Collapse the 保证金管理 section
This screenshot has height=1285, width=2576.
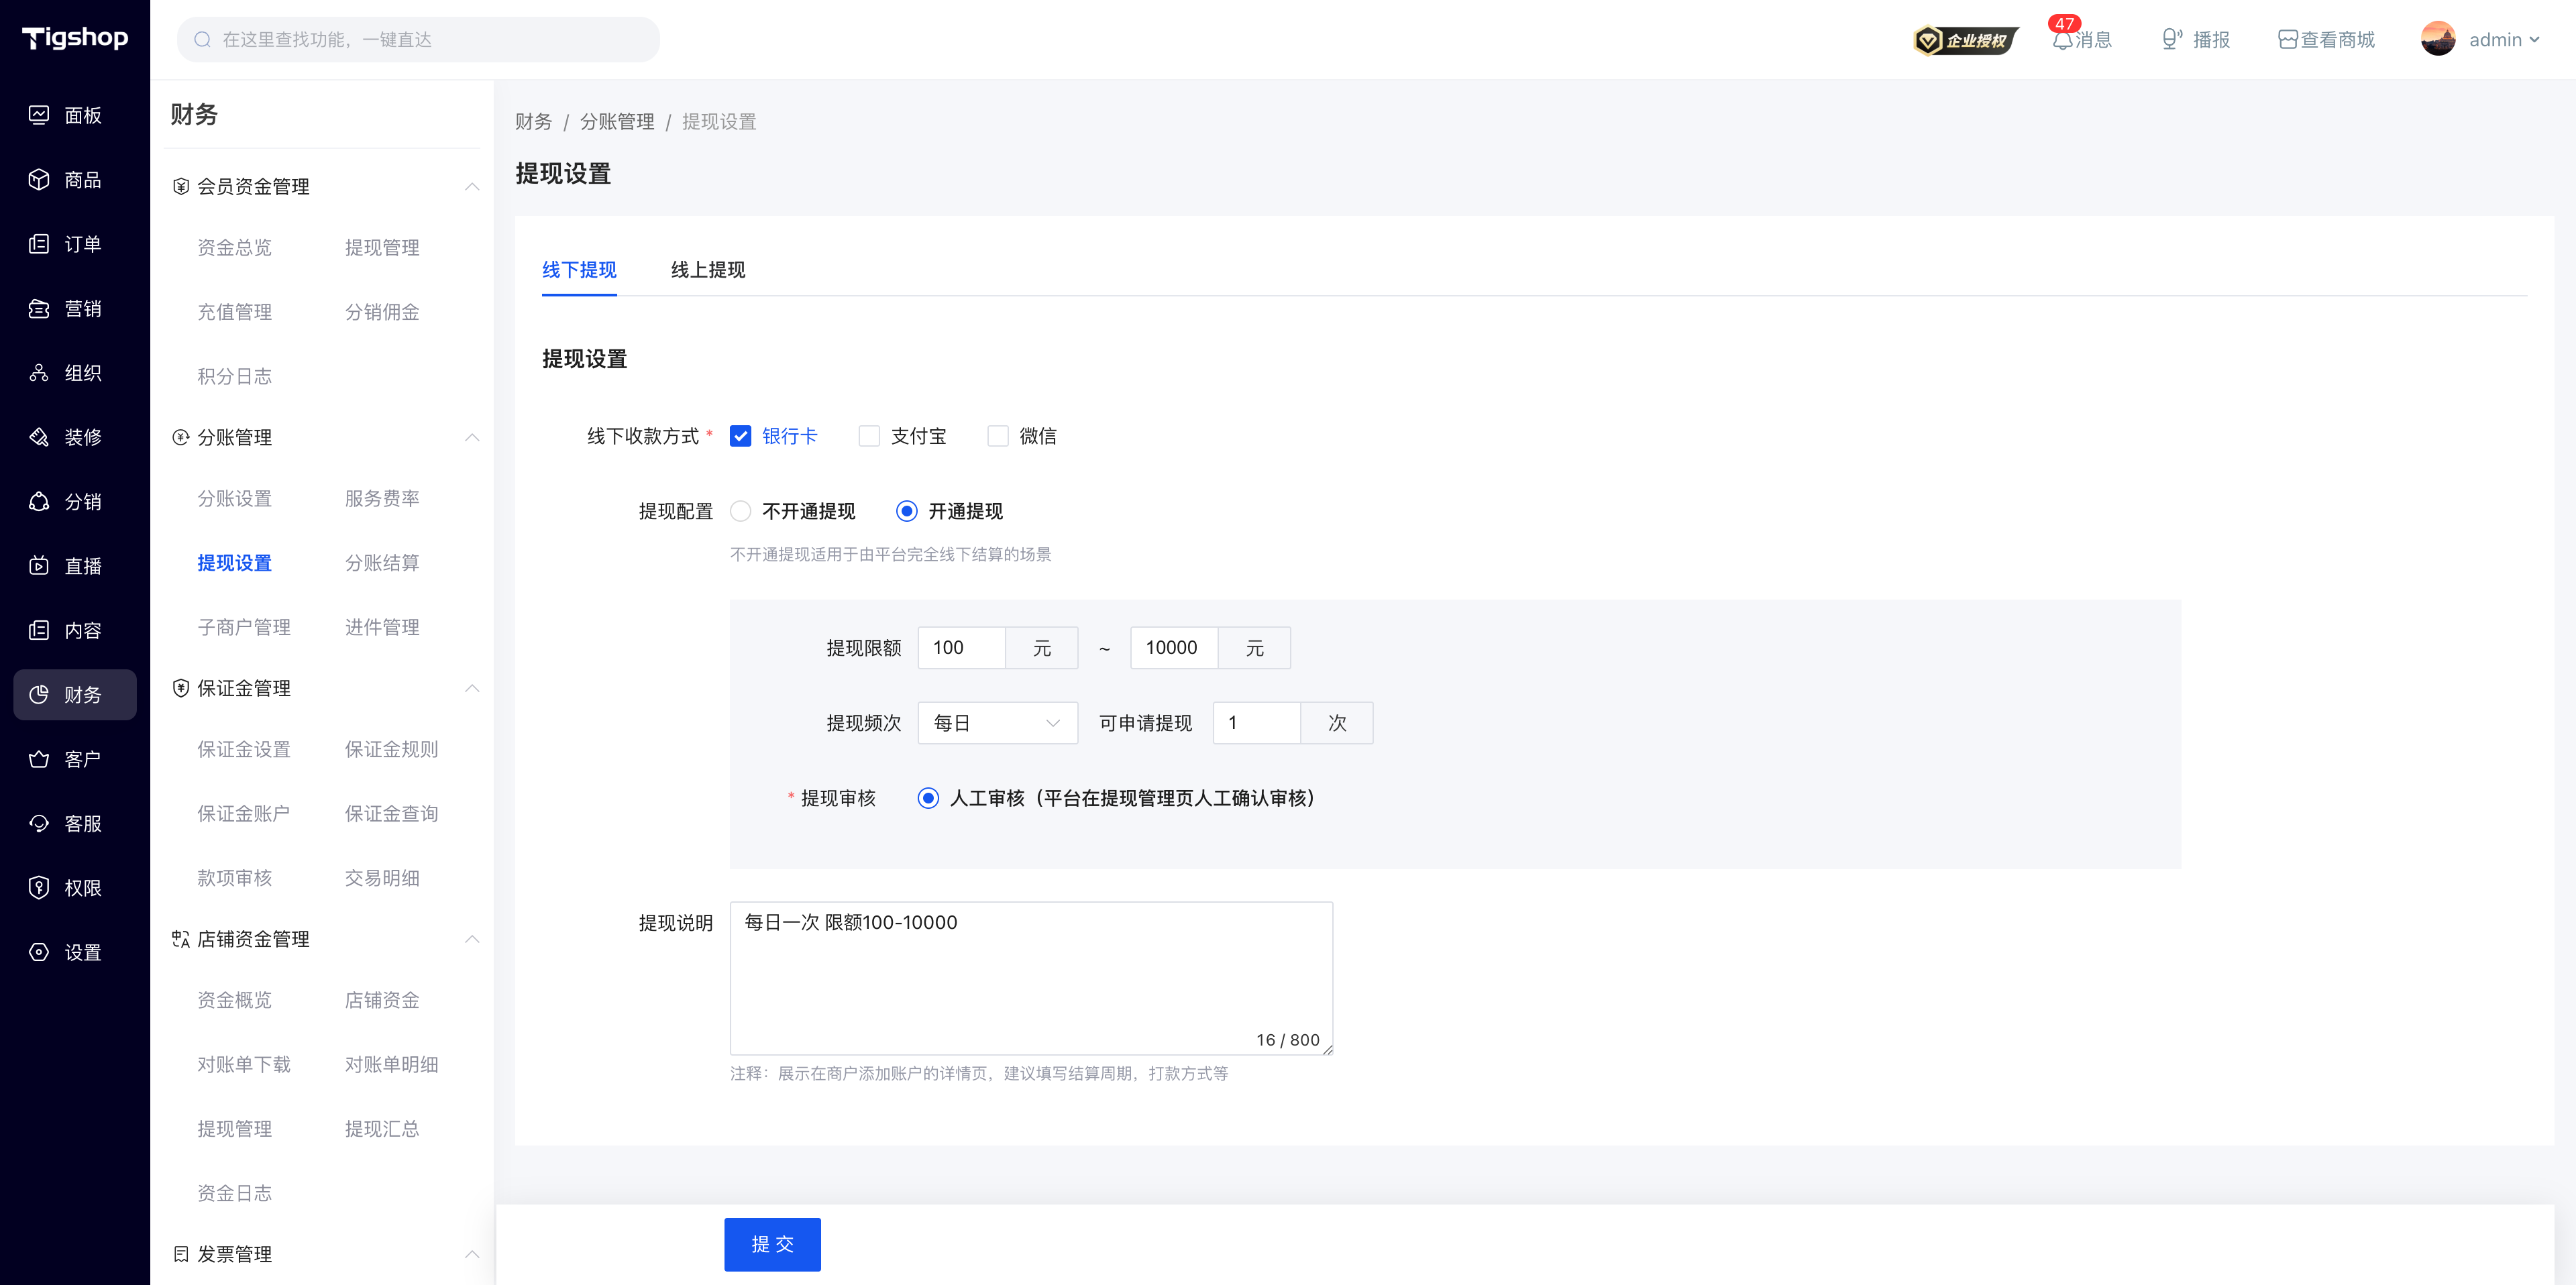[x=472, y=688]
